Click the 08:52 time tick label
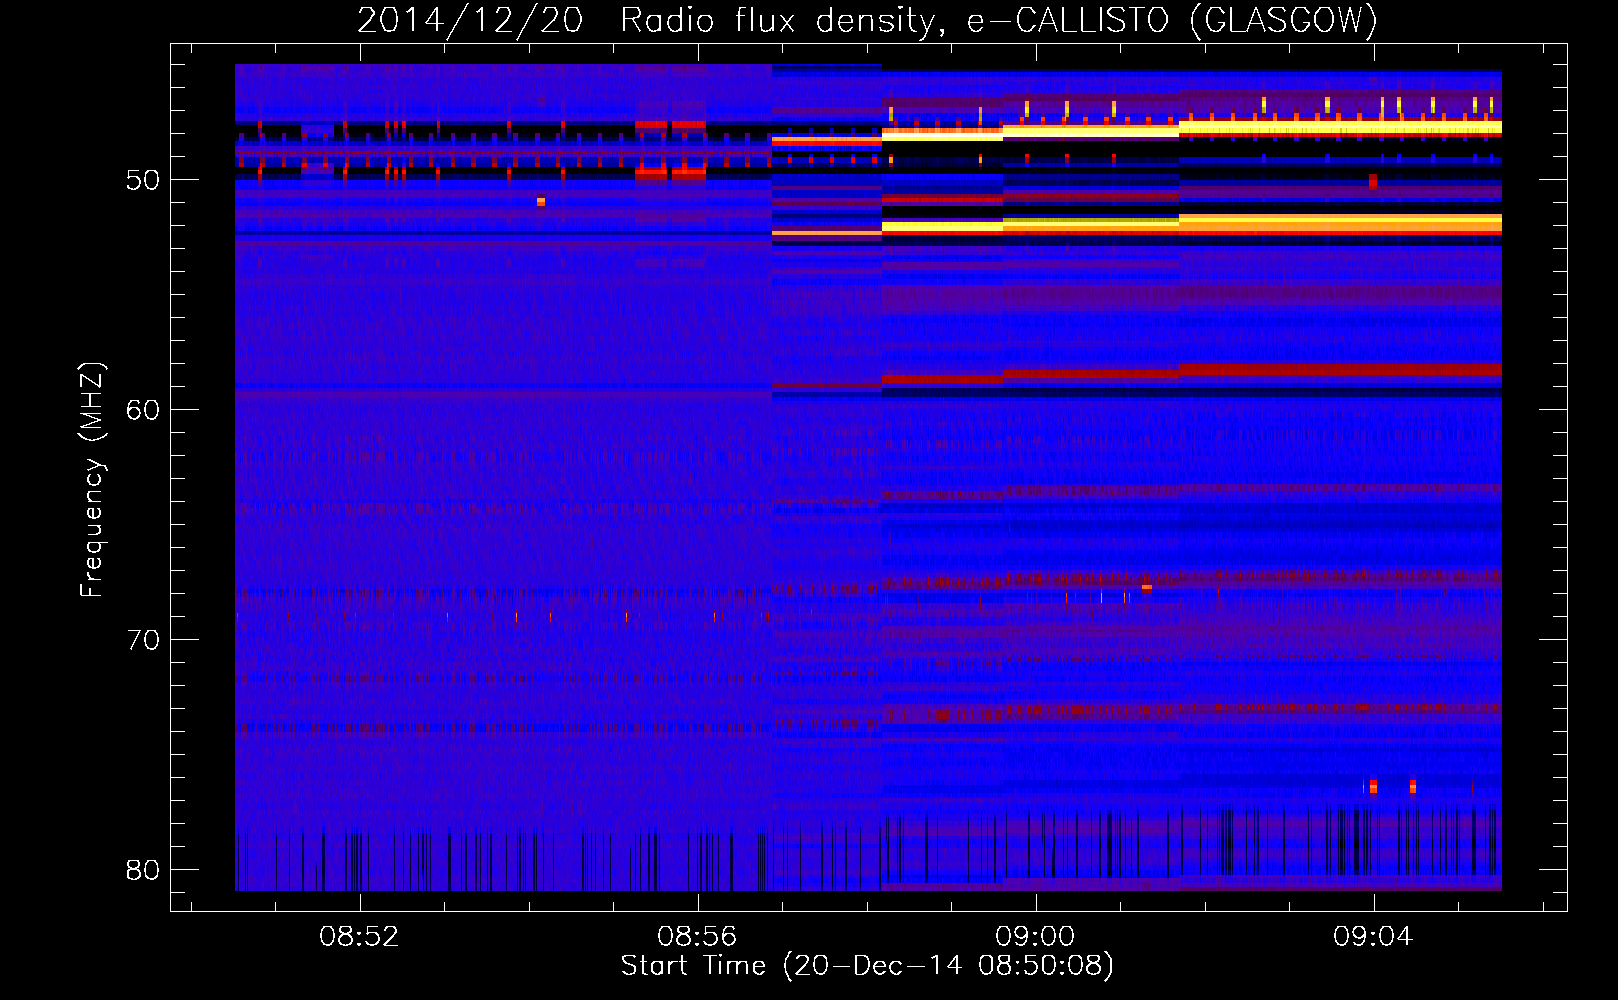The height and width of the screenshot is (1000, 1618). click(359, 937)
